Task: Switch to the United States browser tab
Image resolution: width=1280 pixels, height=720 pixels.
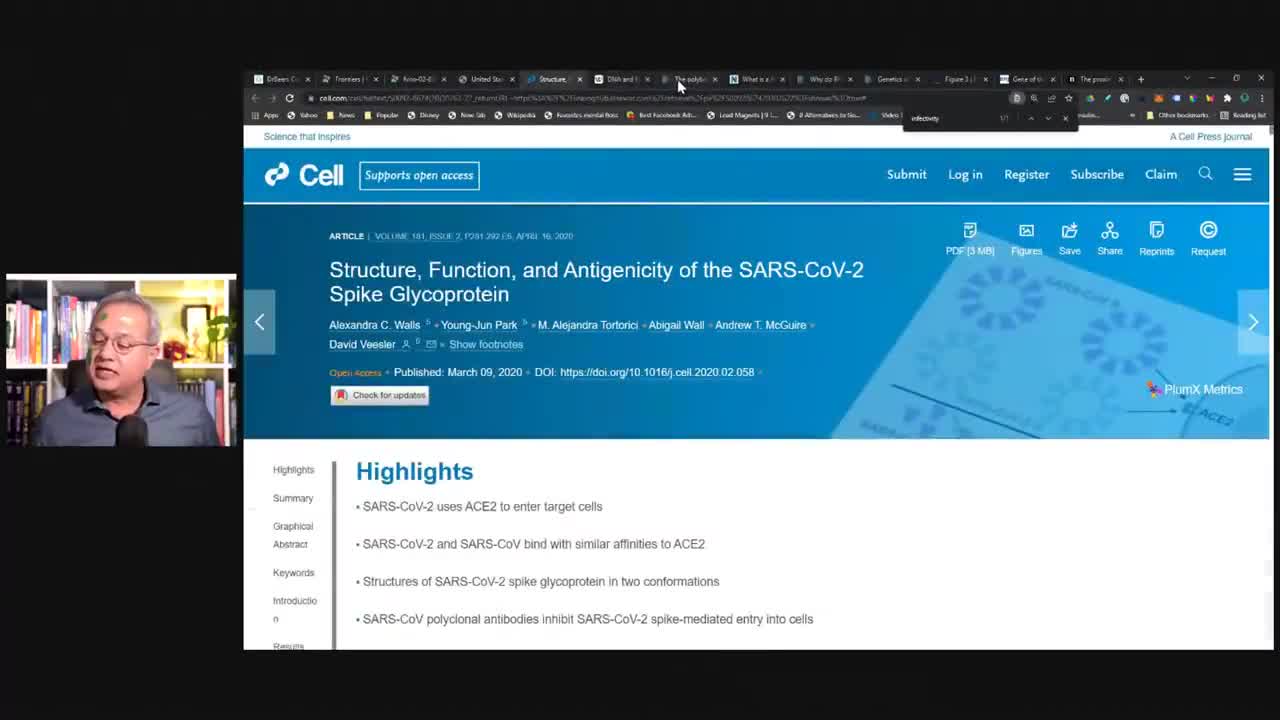Action: (x=485, y=79)
